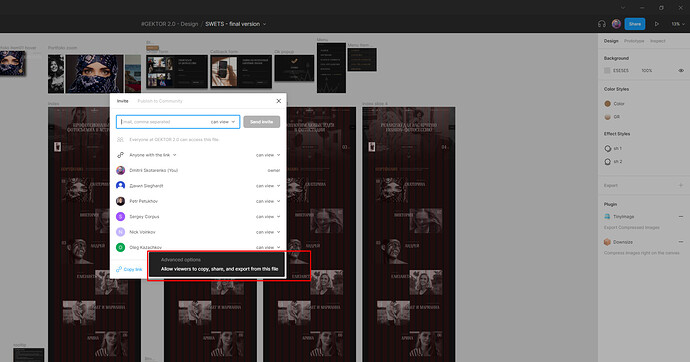Click the TinyImage plugin icon

(x=607, y=216)
